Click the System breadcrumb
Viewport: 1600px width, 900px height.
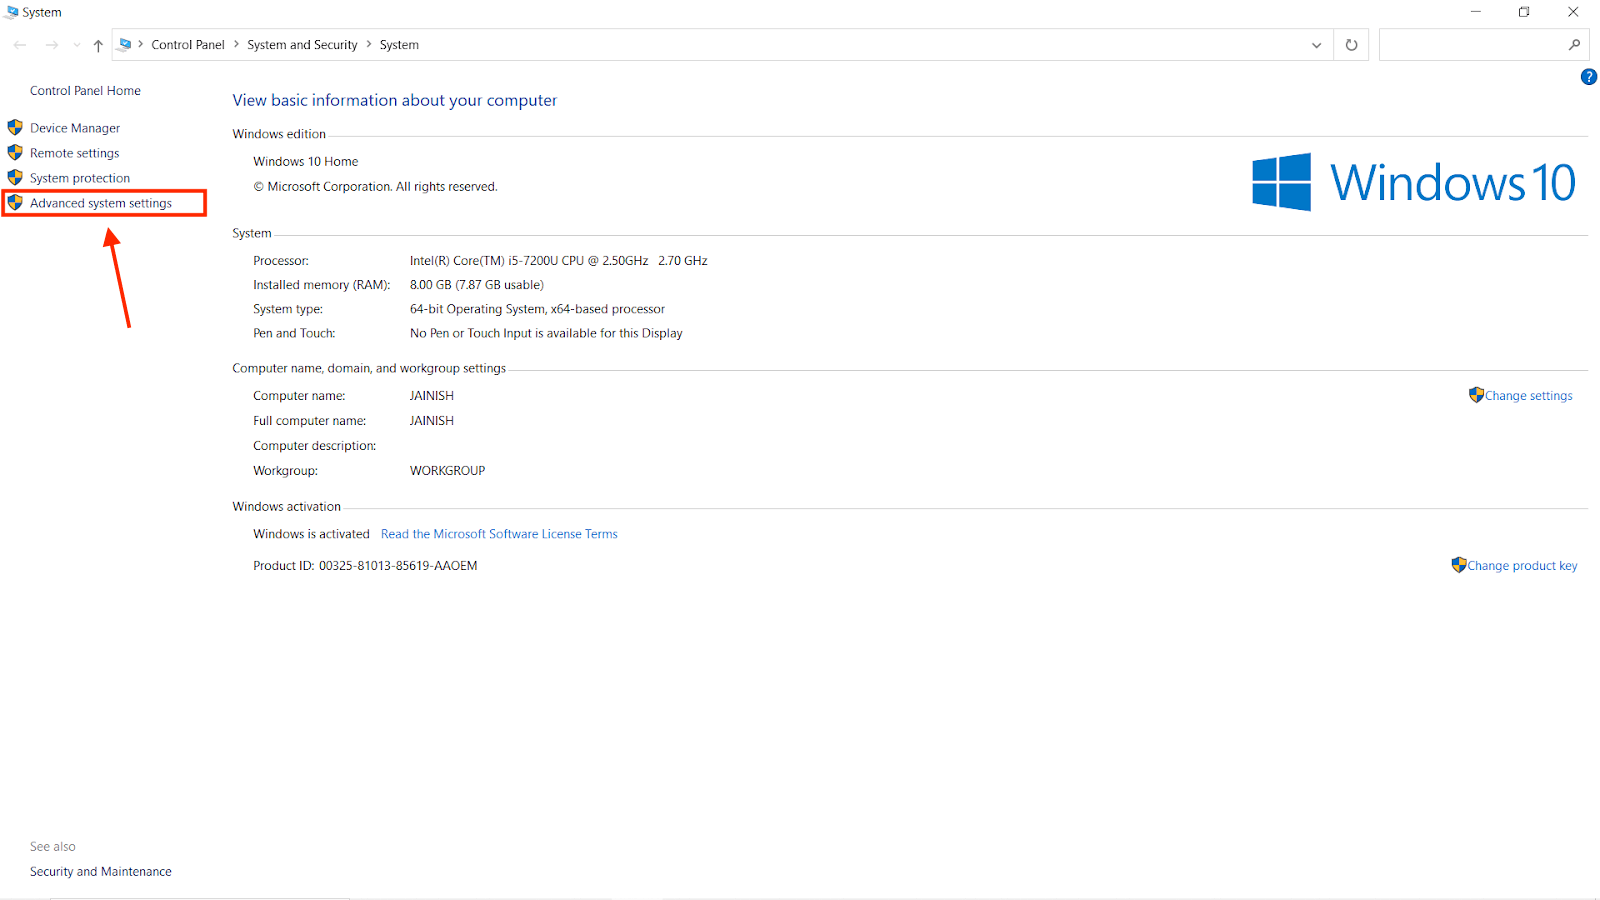click(399, 45)
